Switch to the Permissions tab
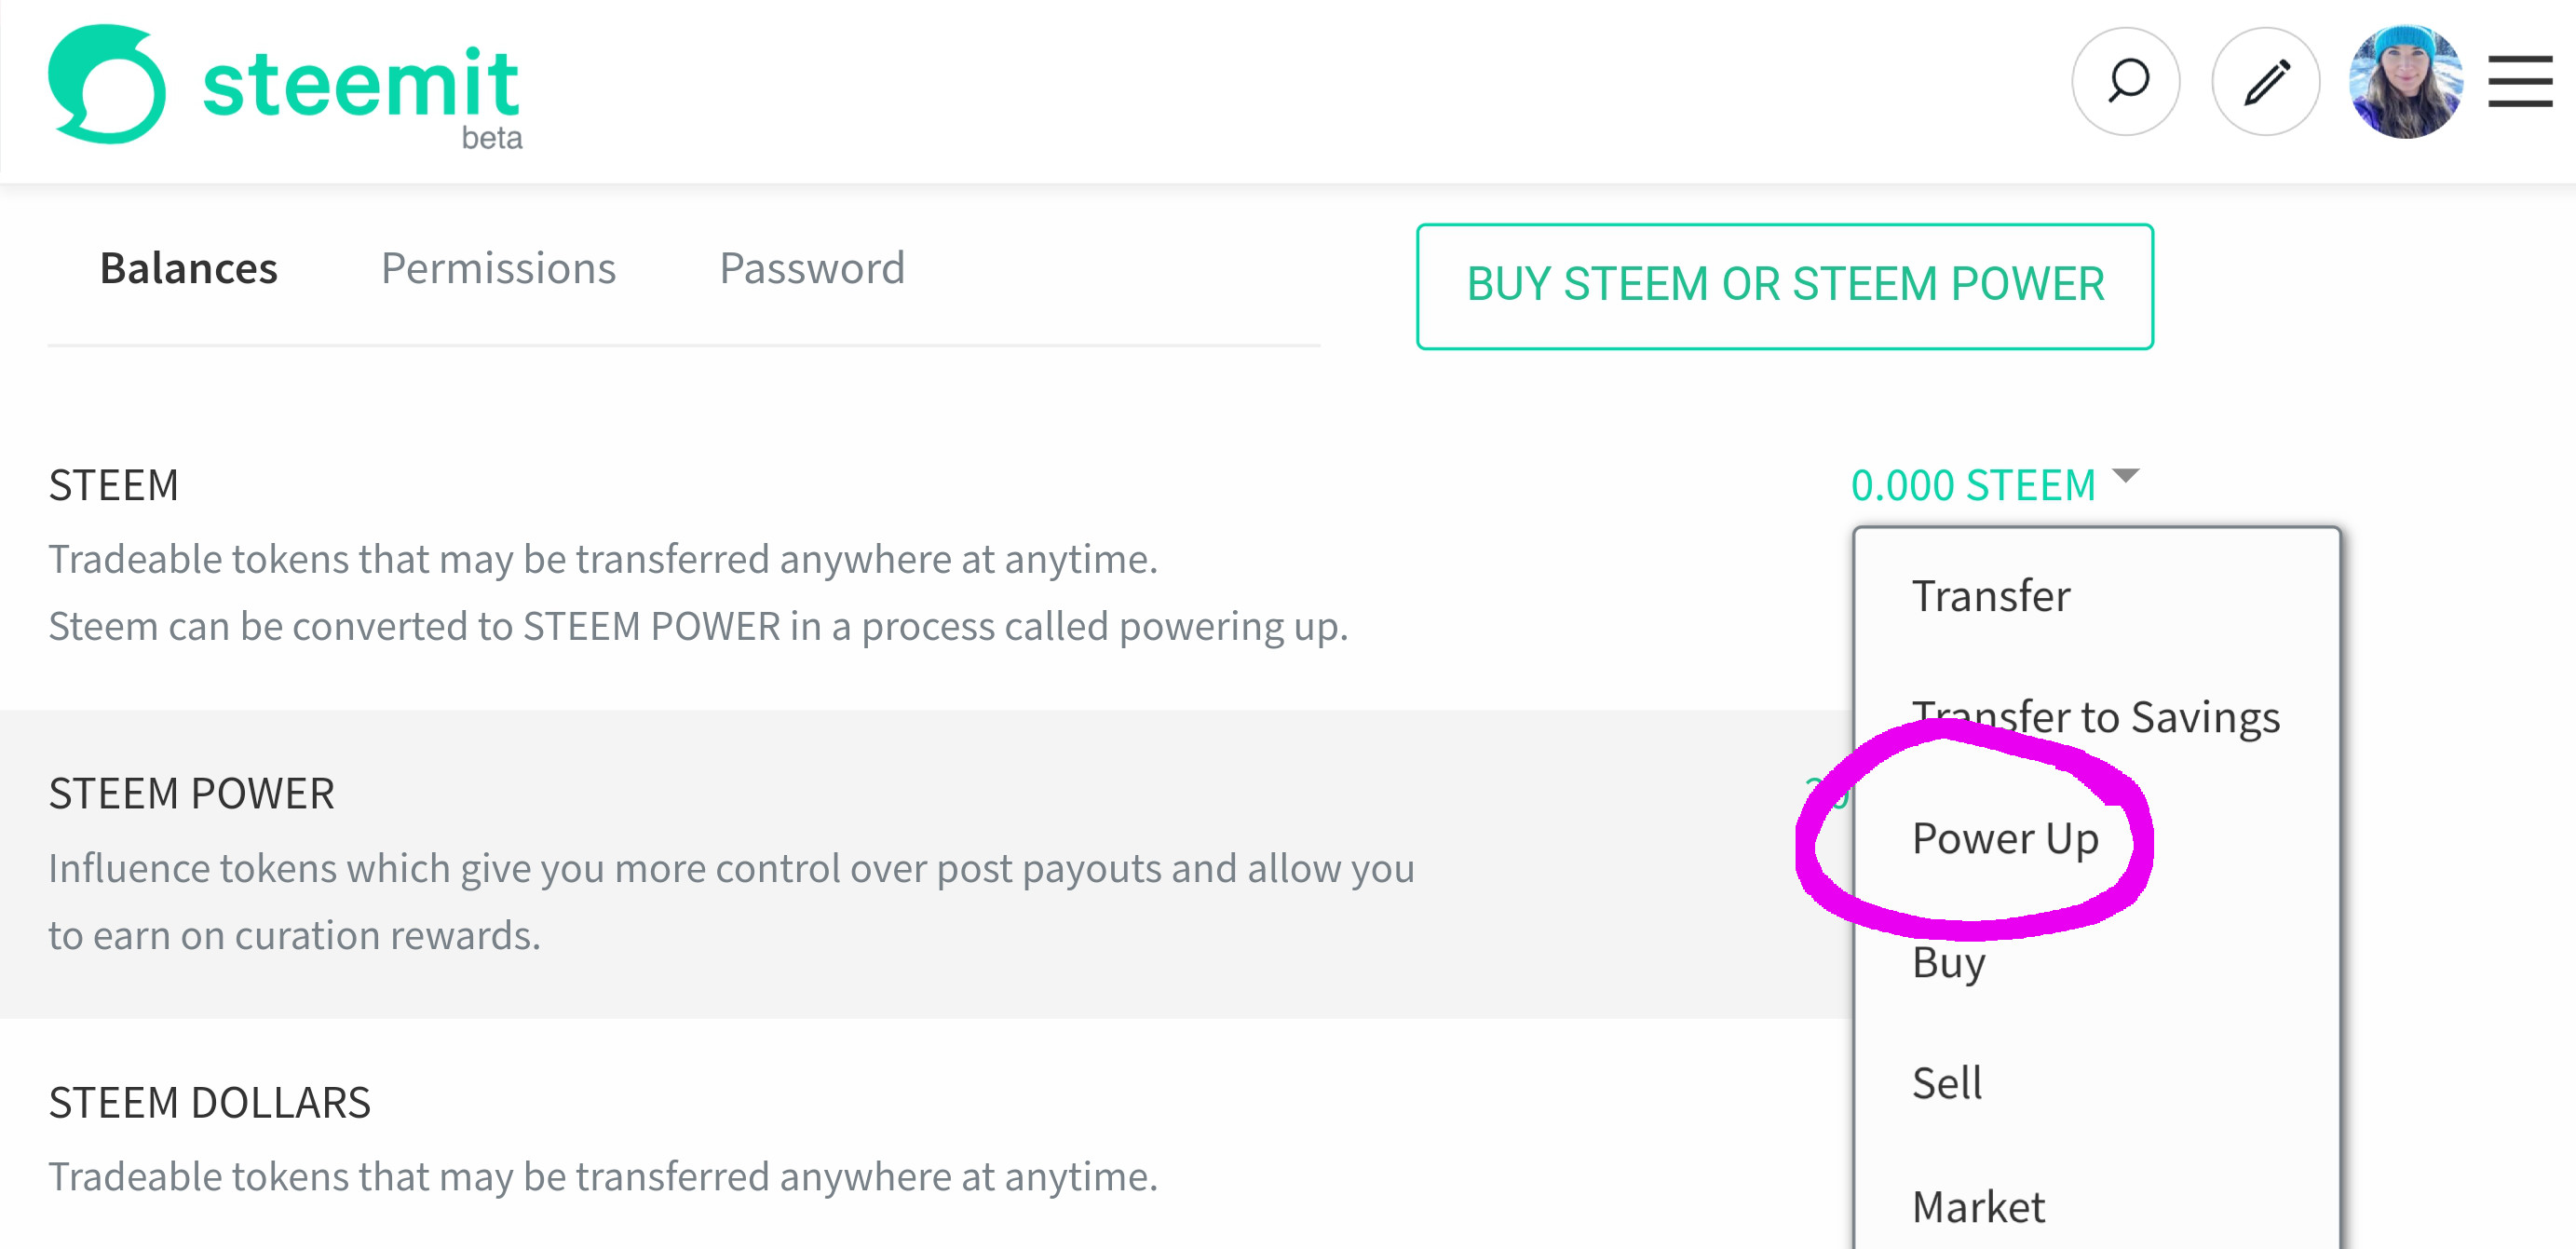 [498, 268]
